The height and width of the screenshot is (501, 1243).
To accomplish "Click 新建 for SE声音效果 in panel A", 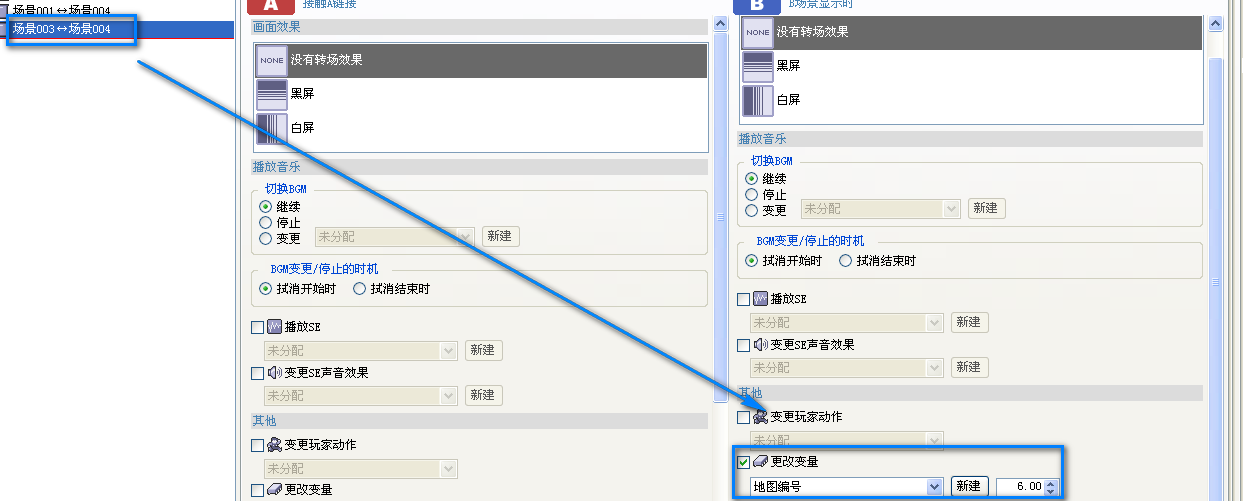I will (484, 395).
